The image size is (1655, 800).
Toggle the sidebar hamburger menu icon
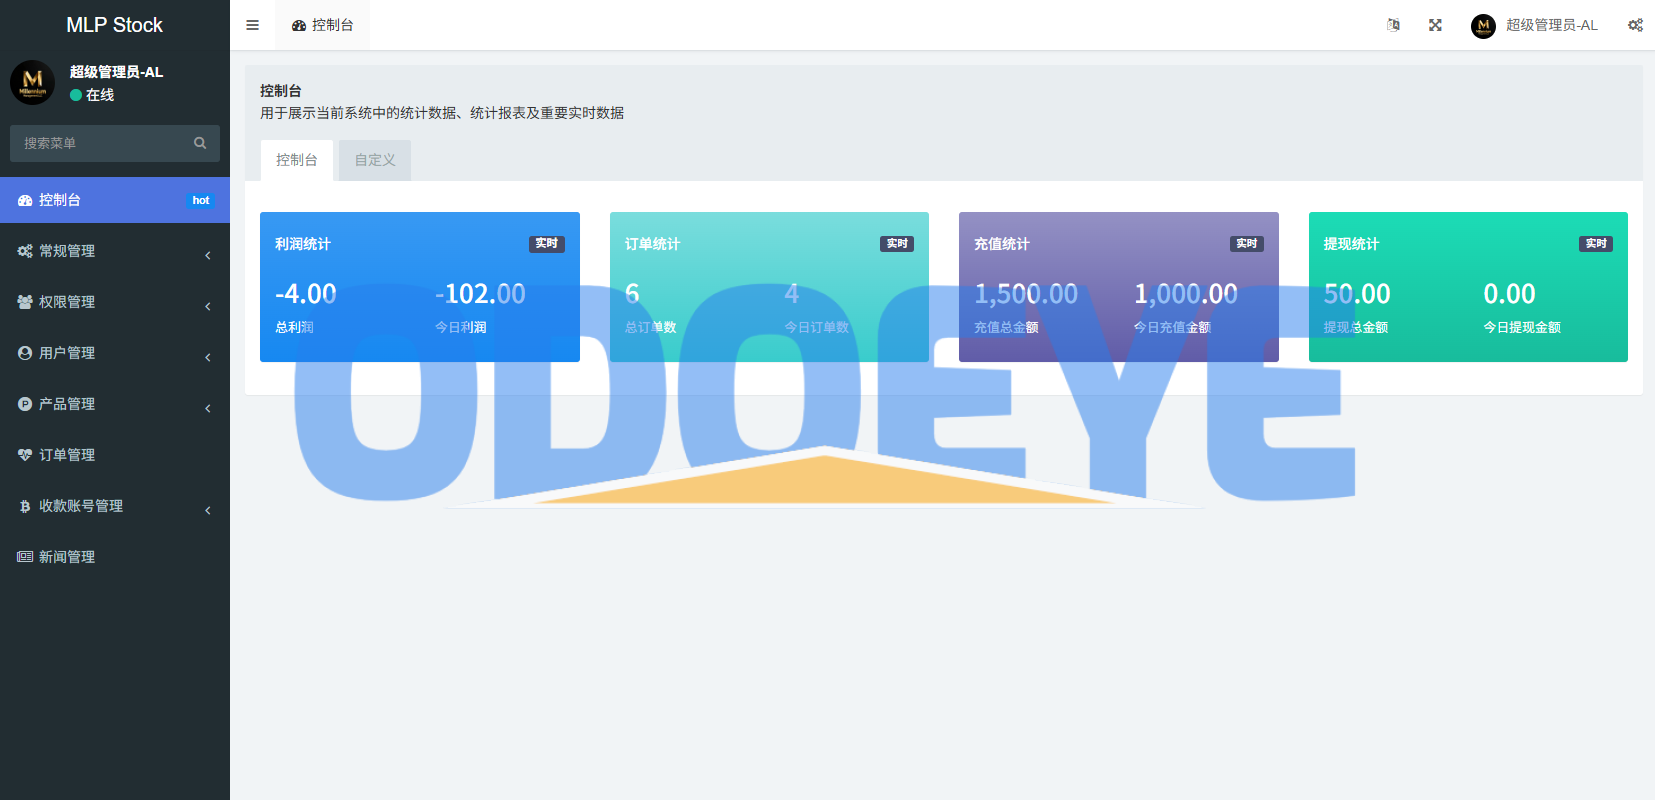[252, 25]
